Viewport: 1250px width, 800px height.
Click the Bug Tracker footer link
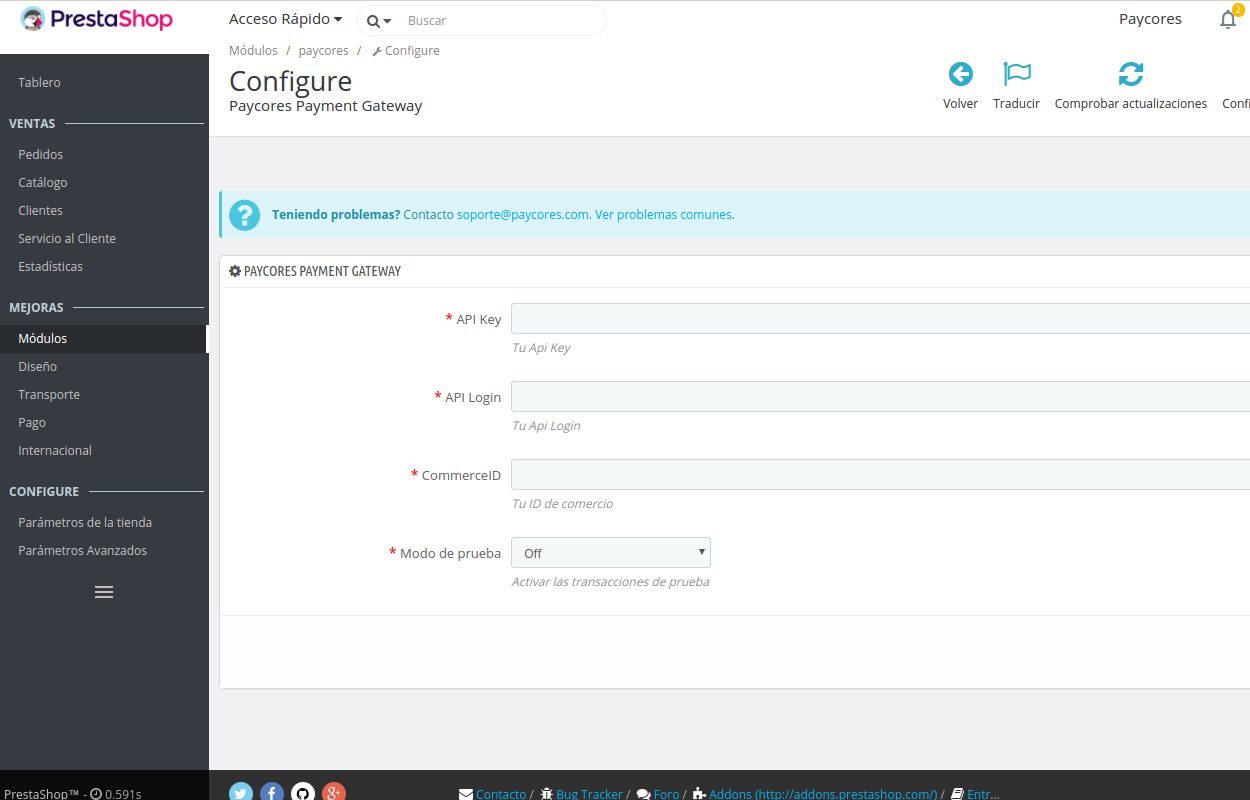click(589, 794)
